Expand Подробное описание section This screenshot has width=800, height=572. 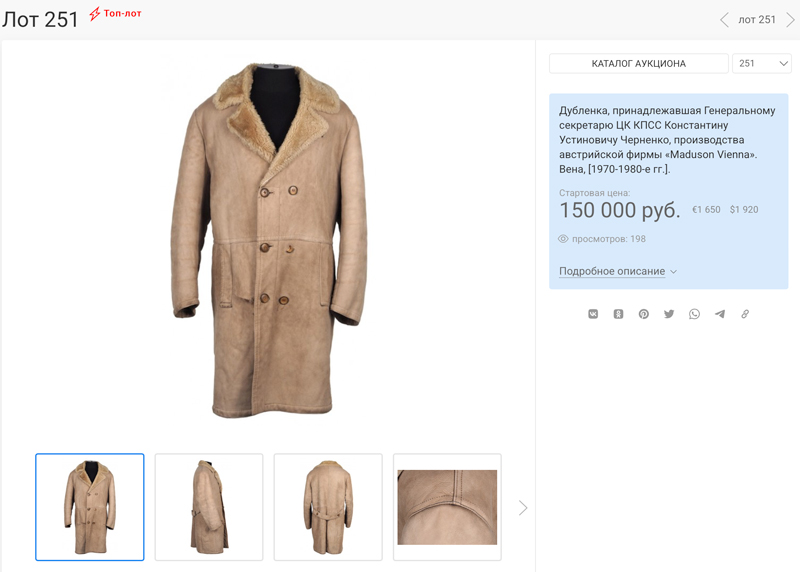(618, 271)
